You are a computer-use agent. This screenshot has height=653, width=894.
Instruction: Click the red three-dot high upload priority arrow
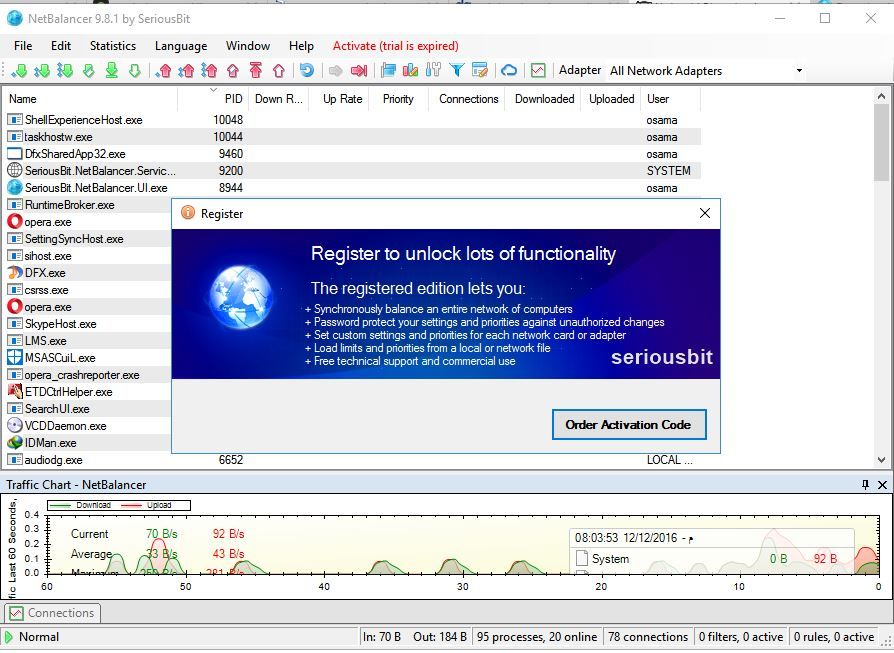[x=210, y=71]
